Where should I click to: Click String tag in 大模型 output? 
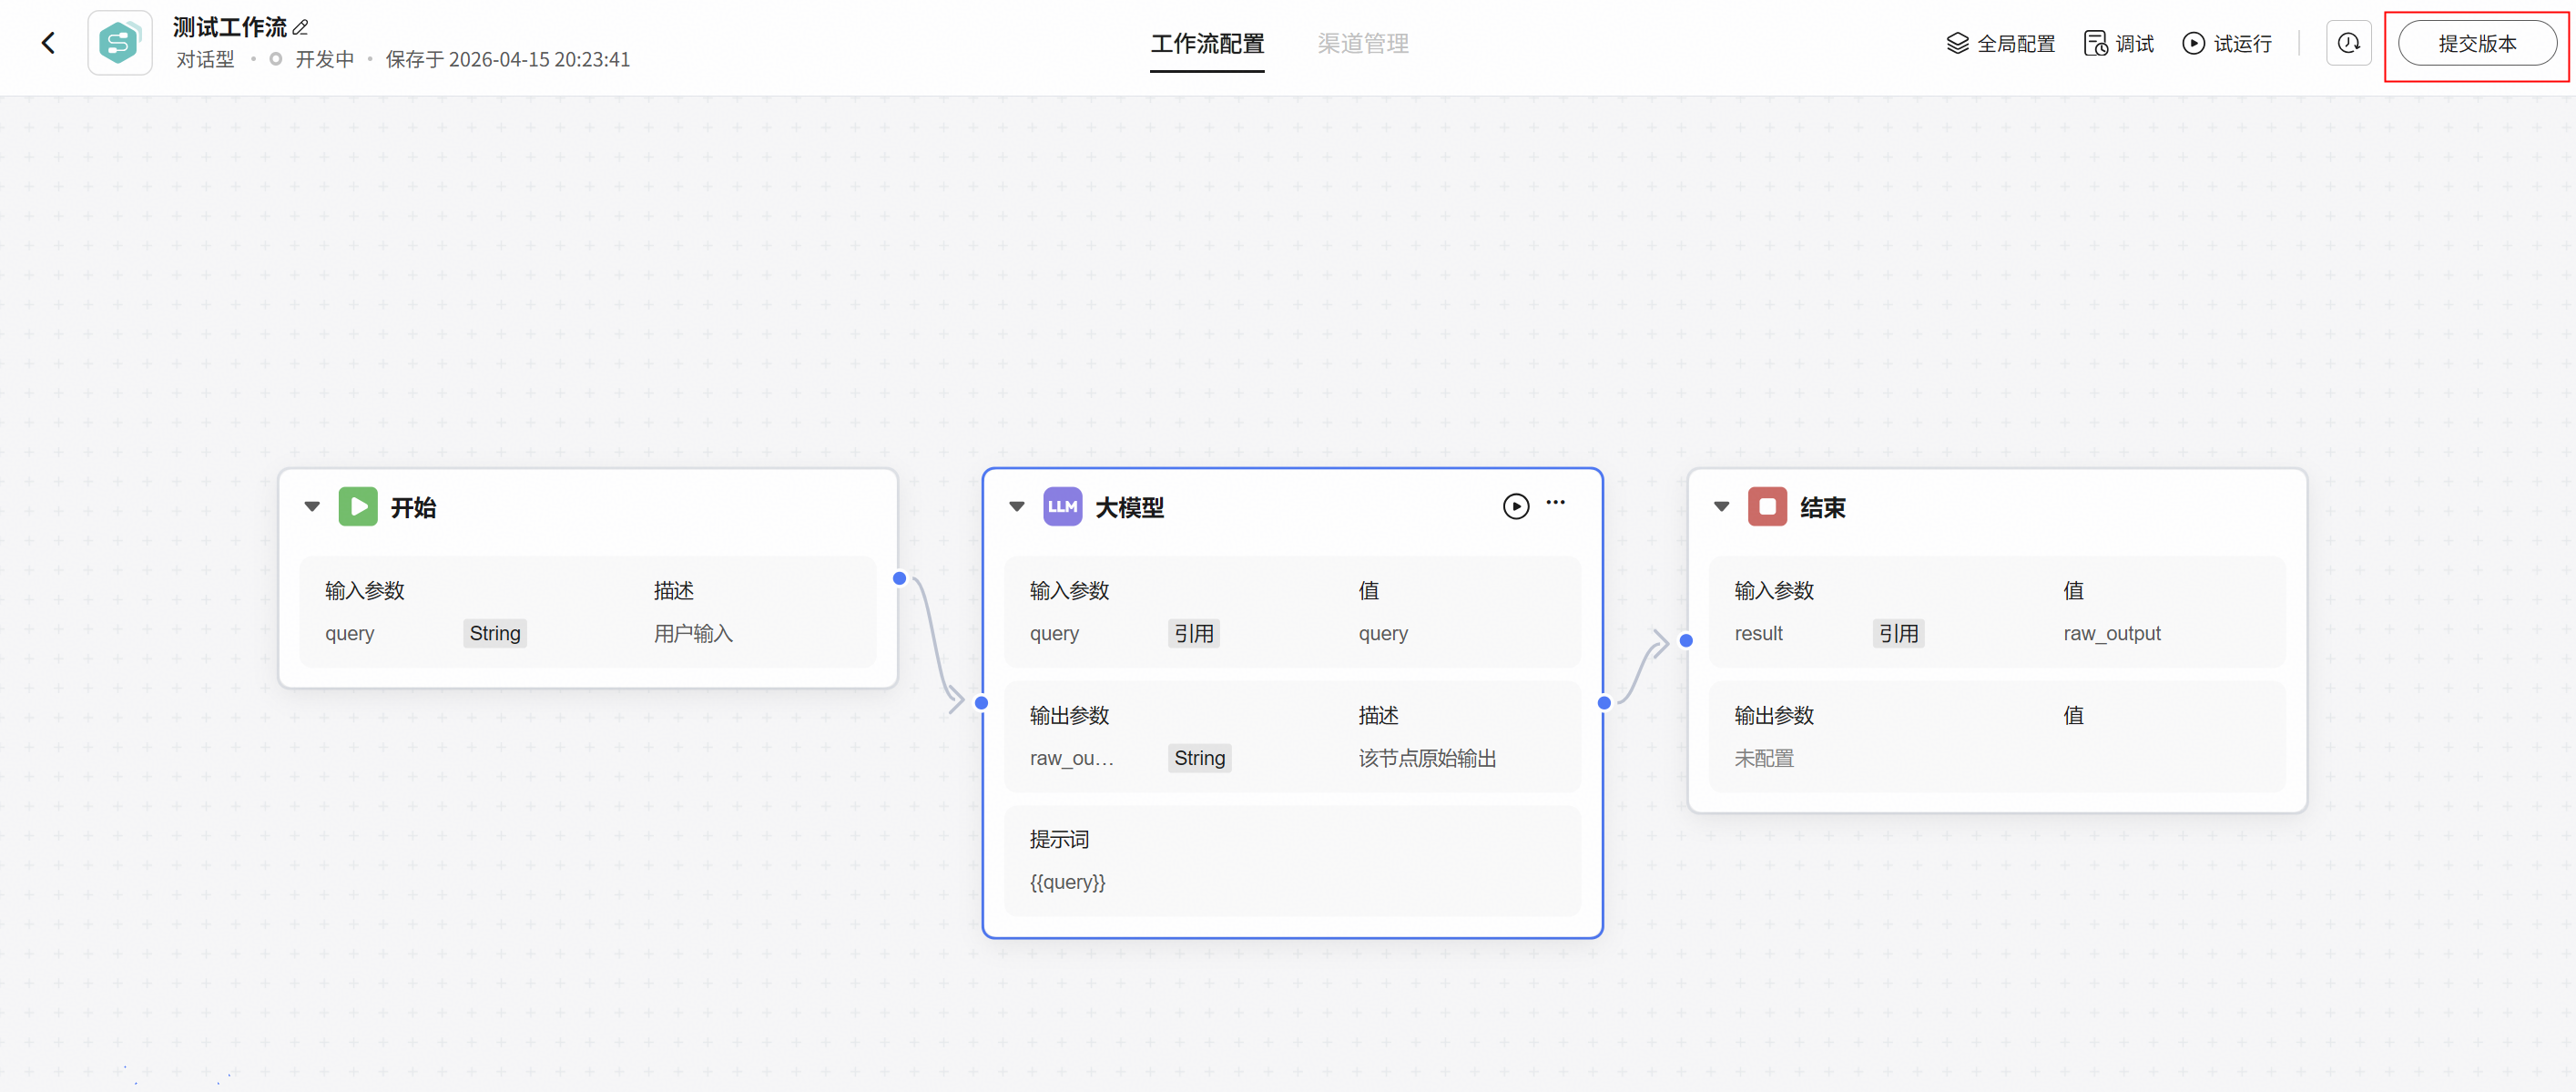pyautogui.click(x=1199, y=758)
